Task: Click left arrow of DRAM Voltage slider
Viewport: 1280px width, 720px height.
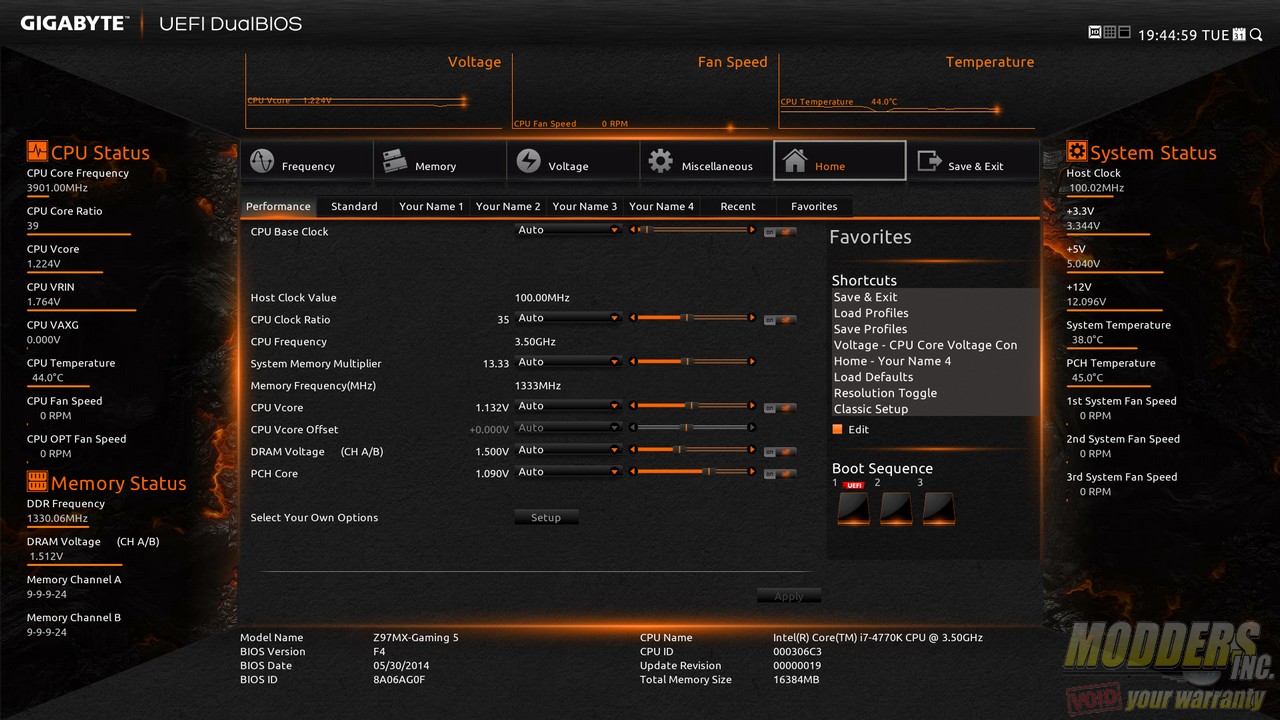Action: (x=632, y=450)
